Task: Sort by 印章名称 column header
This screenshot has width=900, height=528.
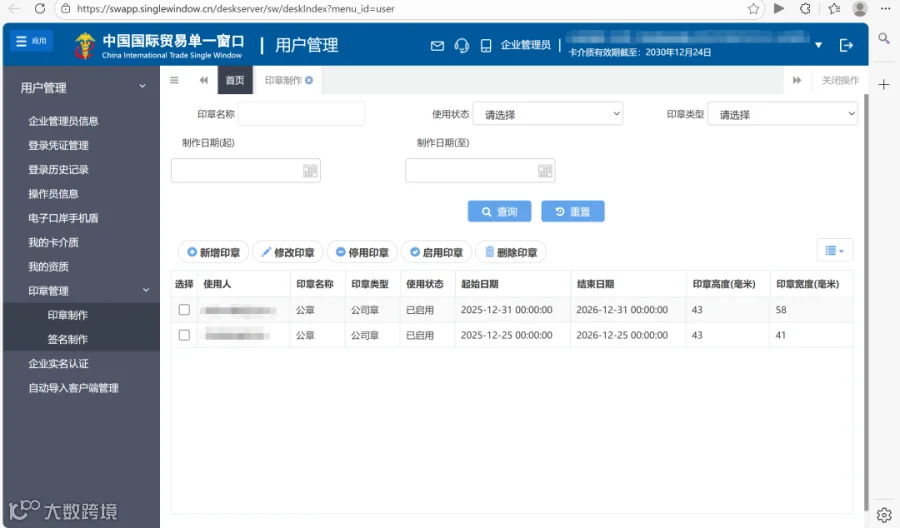Action: click(315, 284)
